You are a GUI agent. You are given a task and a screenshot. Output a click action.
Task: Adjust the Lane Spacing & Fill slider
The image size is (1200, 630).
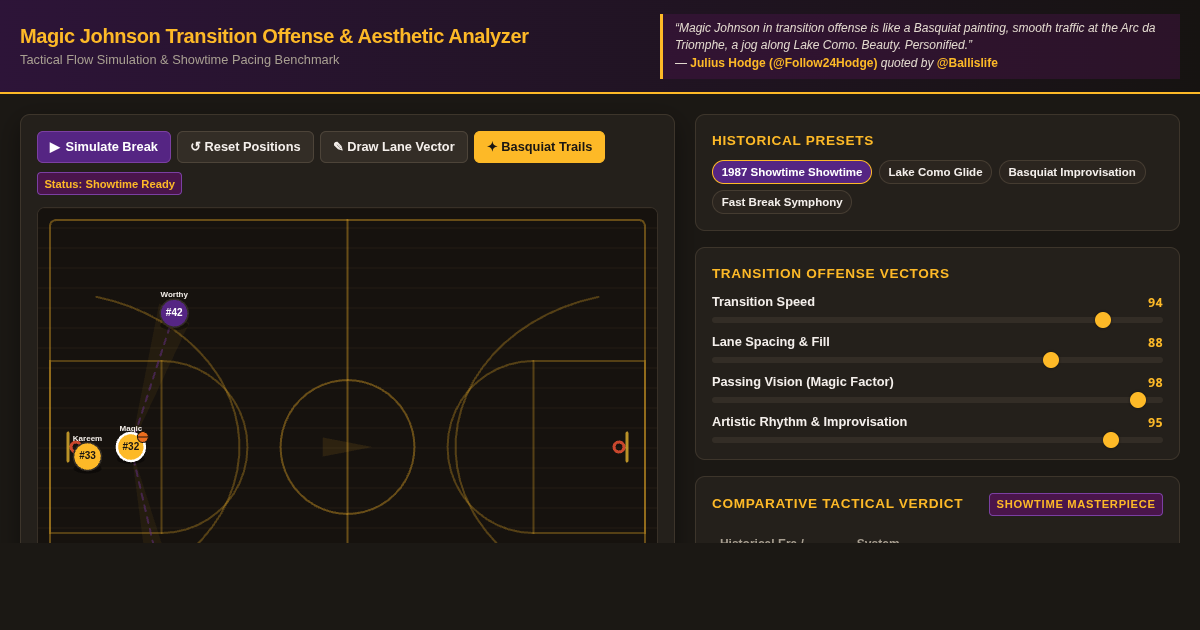click(937, 360)
